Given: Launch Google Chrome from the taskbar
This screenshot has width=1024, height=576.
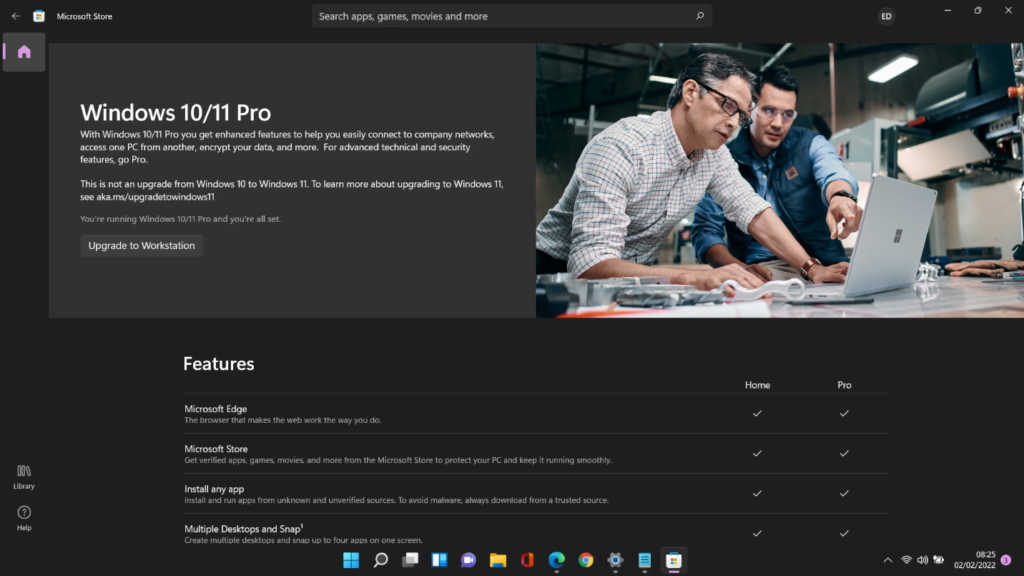Looking at the screenshot, I should 586,560.
